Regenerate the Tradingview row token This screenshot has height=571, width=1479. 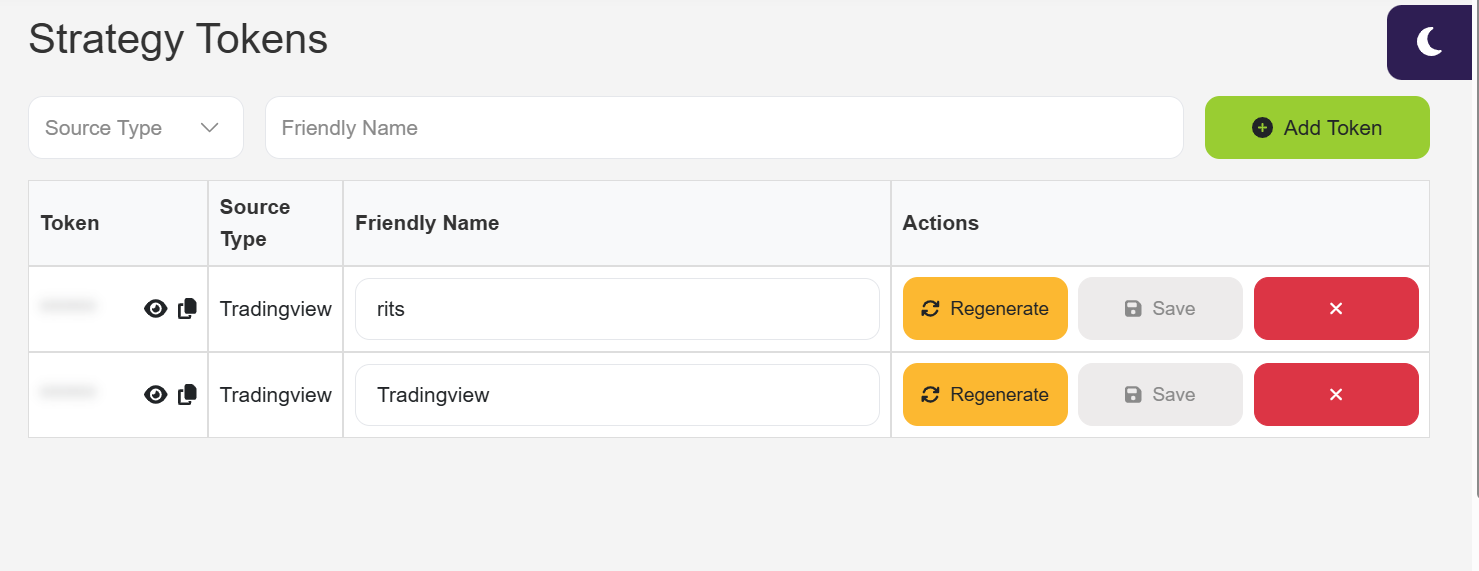pyautogui.click(x=985, y=395)
